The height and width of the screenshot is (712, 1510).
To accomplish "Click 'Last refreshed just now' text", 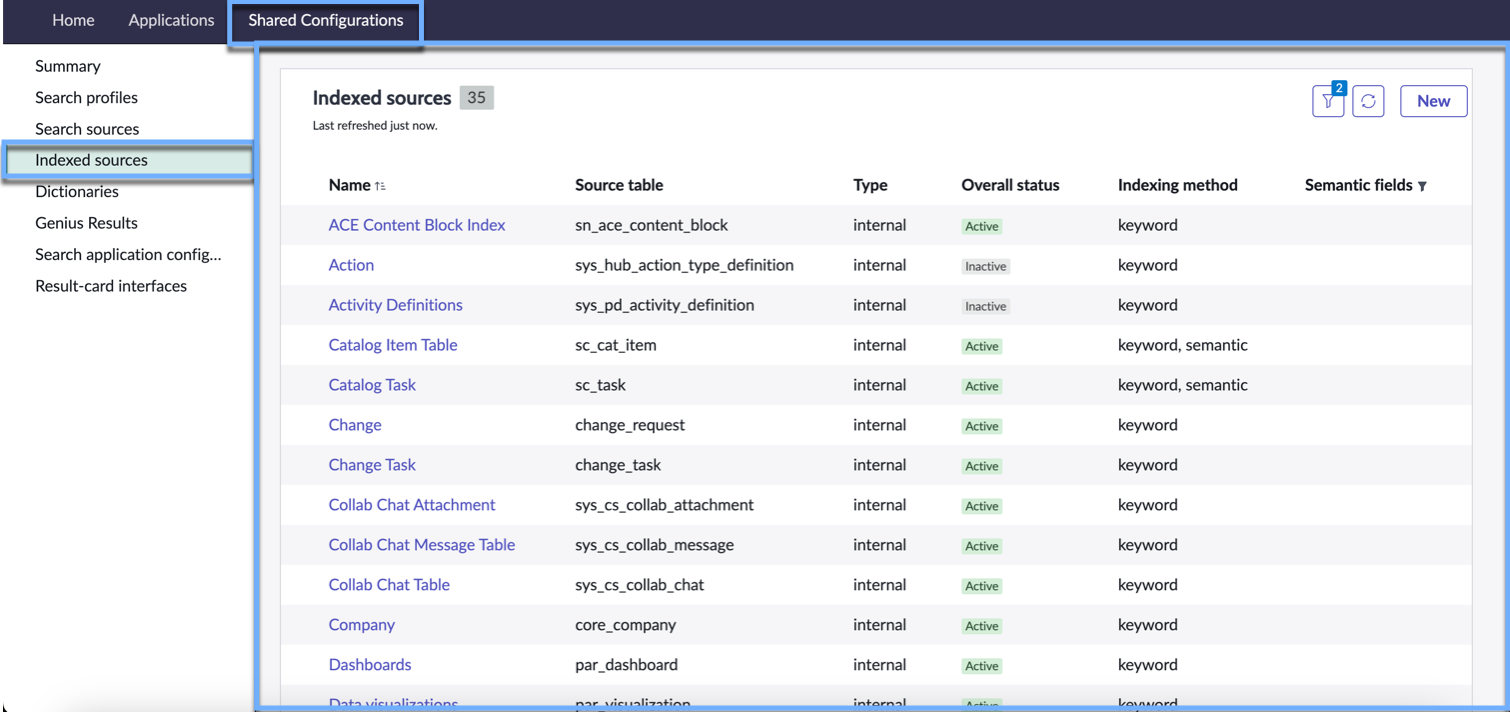I will [375, 126].
